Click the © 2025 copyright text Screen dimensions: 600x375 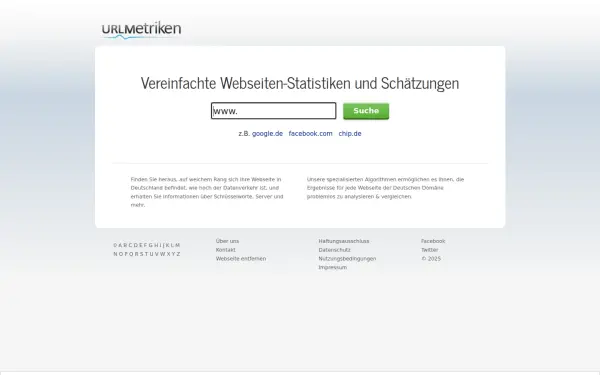point(431,259)
